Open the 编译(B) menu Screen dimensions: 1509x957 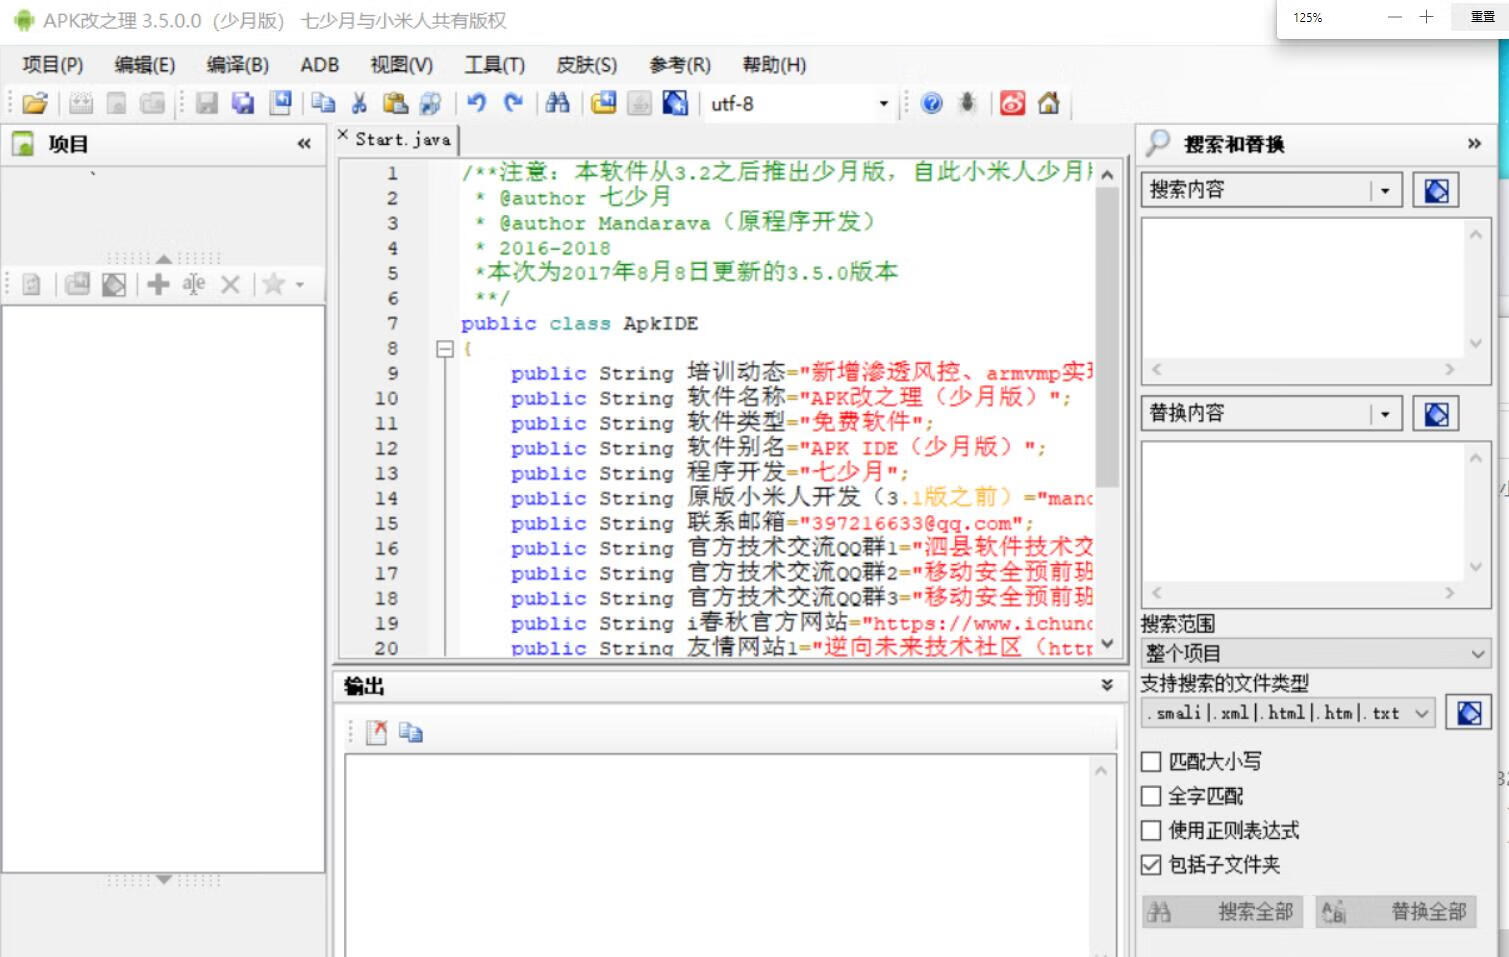click(x=237, y=65)
